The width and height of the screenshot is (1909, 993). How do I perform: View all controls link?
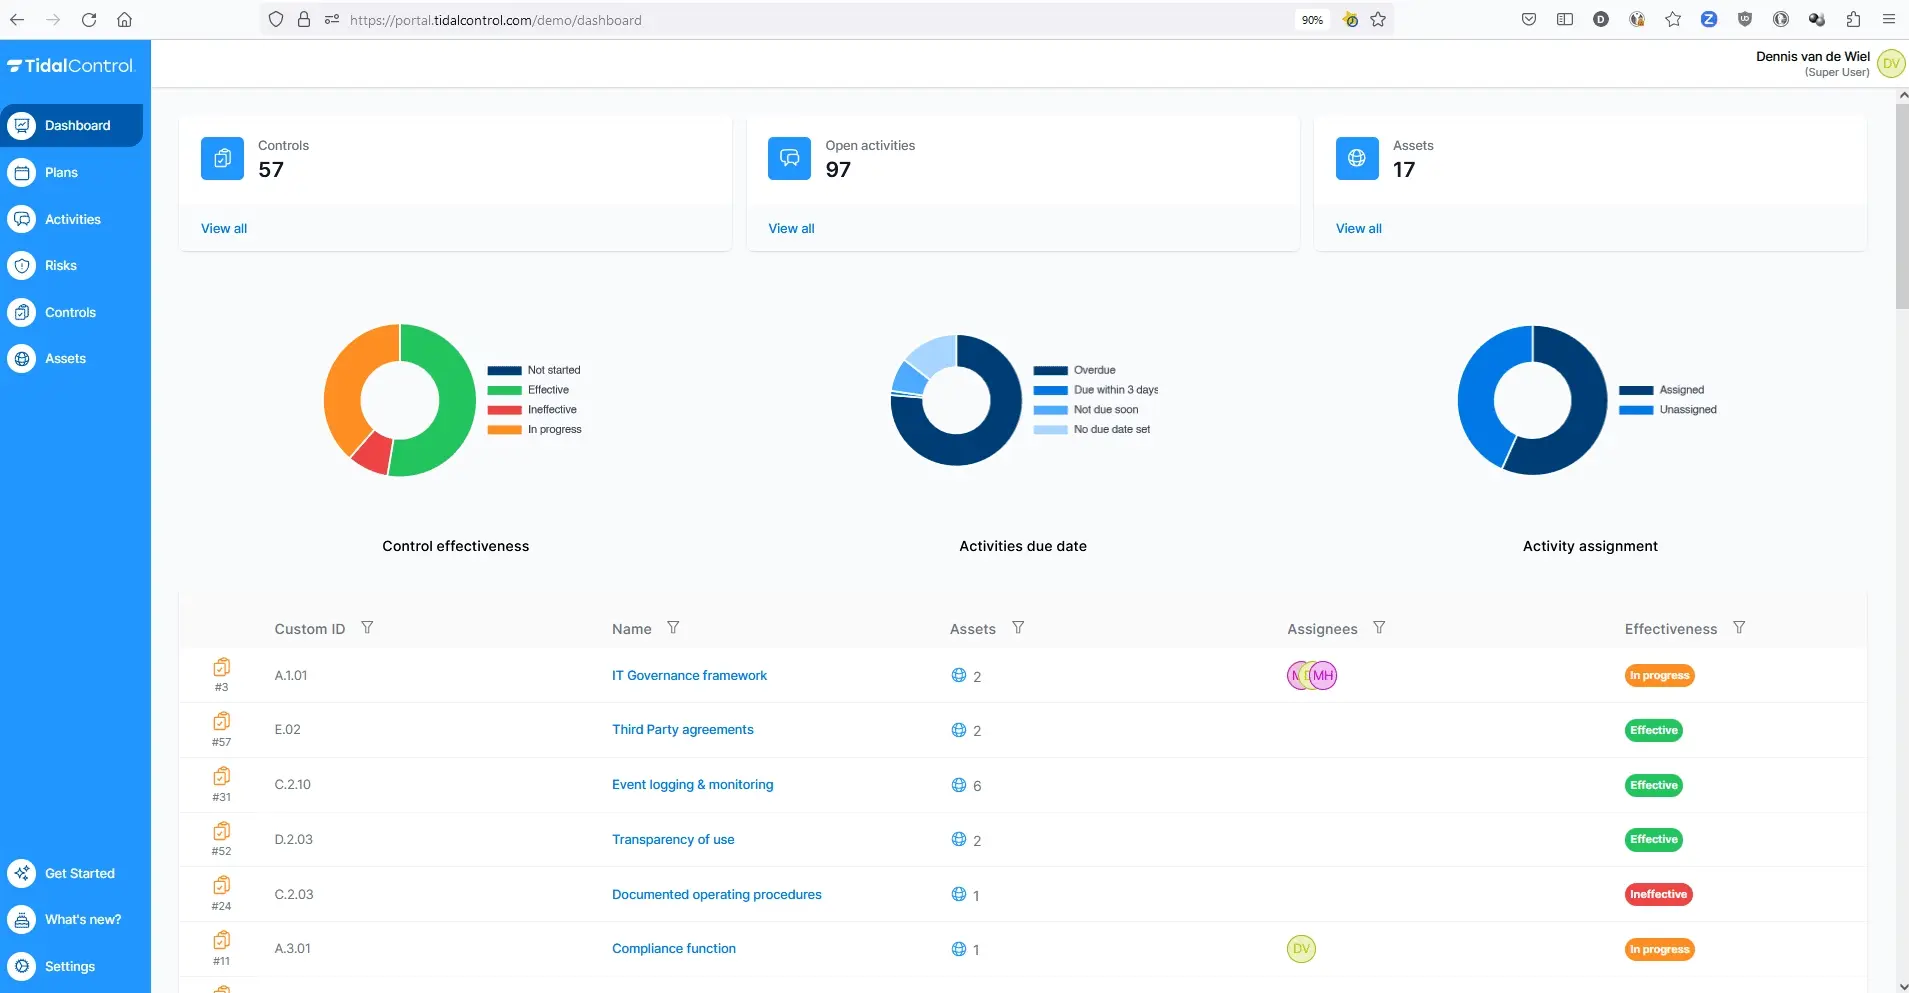tap(224, 228)
